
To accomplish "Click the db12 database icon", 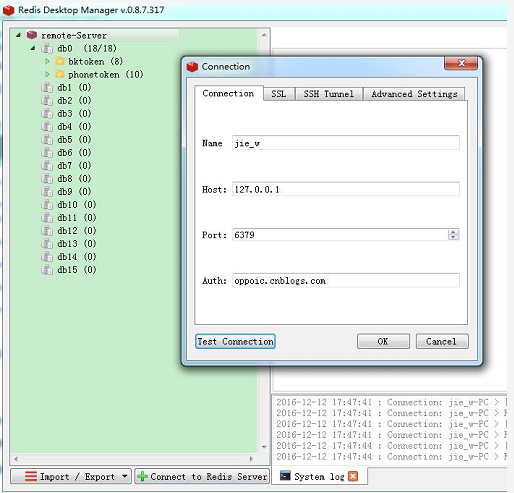I will click(x=47, y=231).
